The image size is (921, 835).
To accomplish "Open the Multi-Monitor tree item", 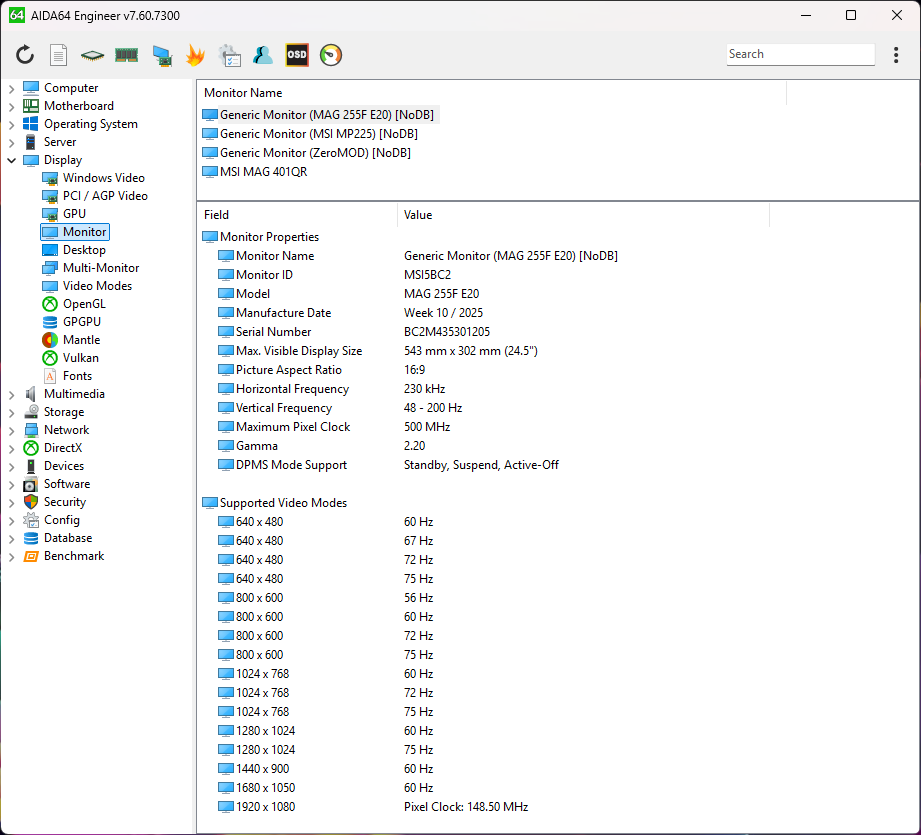I will pos(90,268).
